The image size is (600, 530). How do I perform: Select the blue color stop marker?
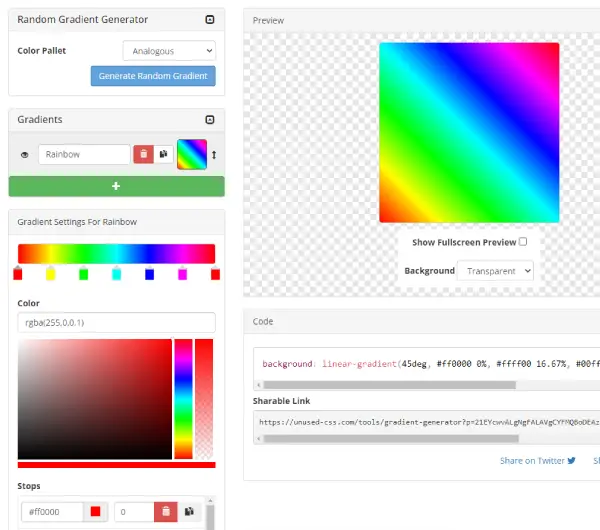(150, 273)
